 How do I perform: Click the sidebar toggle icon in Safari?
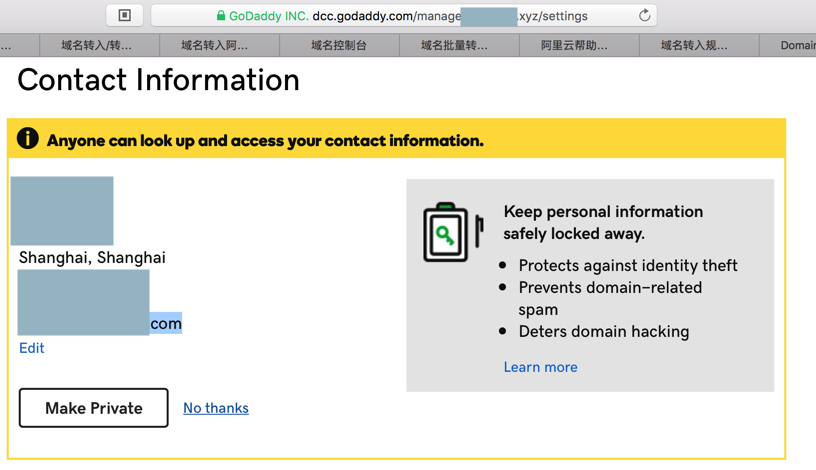[x=125, y=15]
